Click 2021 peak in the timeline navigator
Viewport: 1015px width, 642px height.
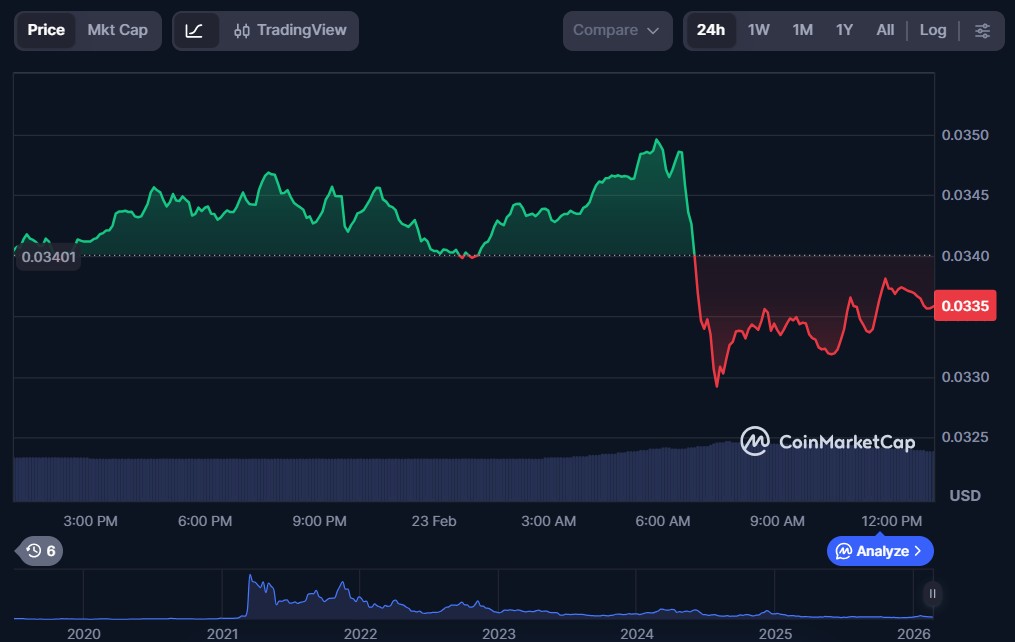click(x=250, y=580)
